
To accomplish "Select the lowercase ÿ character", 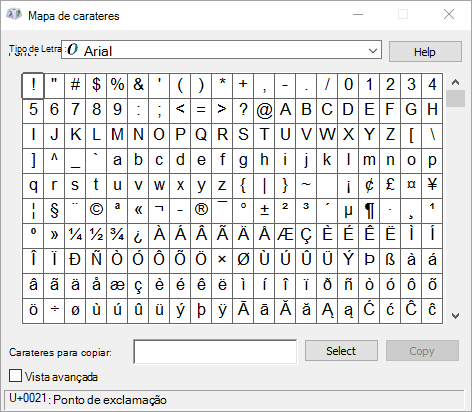I will (x=222, y=311).
